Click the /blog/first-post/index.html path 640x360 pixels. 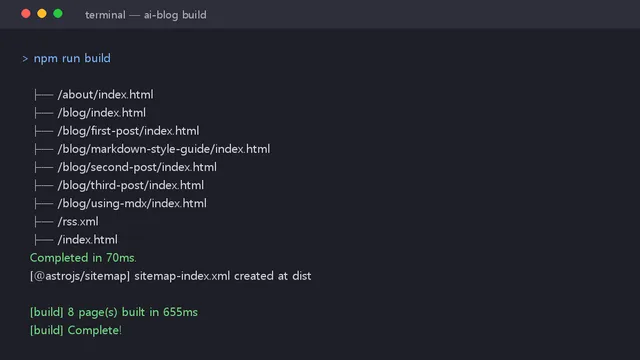point(128,131)
